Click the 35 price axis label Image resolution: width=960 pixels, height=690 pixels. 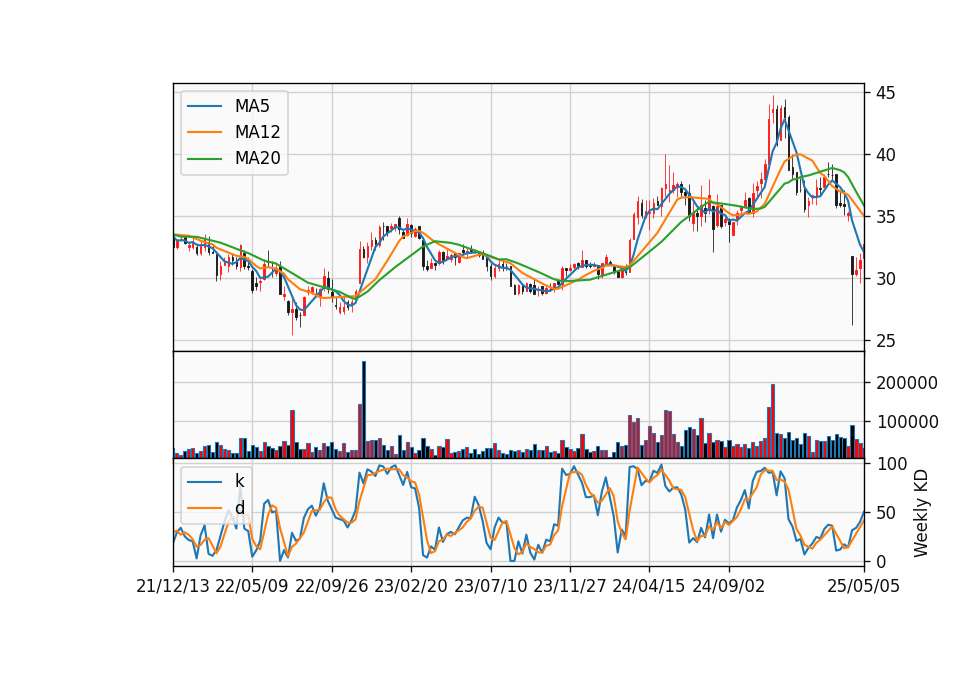pos(885,217)
